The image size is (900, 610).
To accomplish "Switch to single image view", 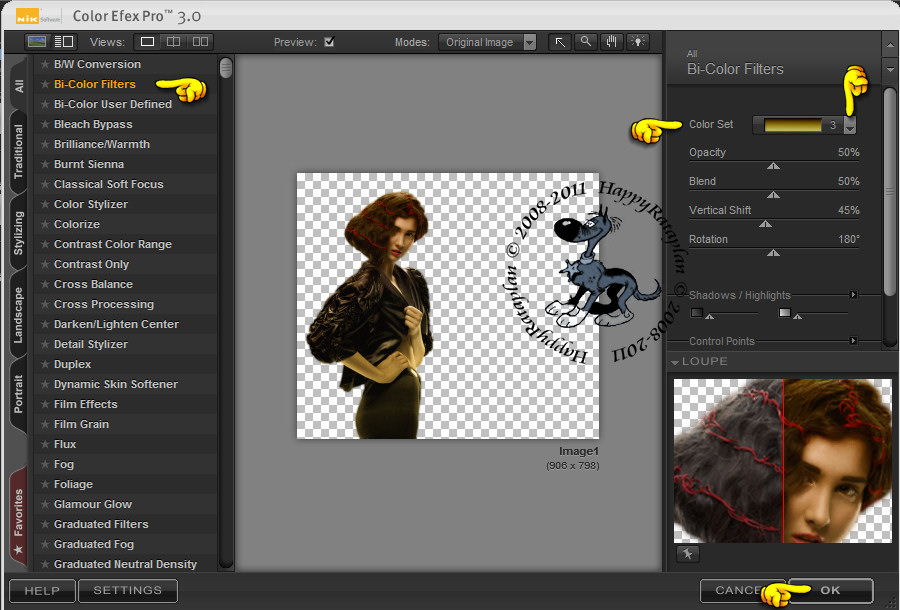I will click(x=148, y=42).
